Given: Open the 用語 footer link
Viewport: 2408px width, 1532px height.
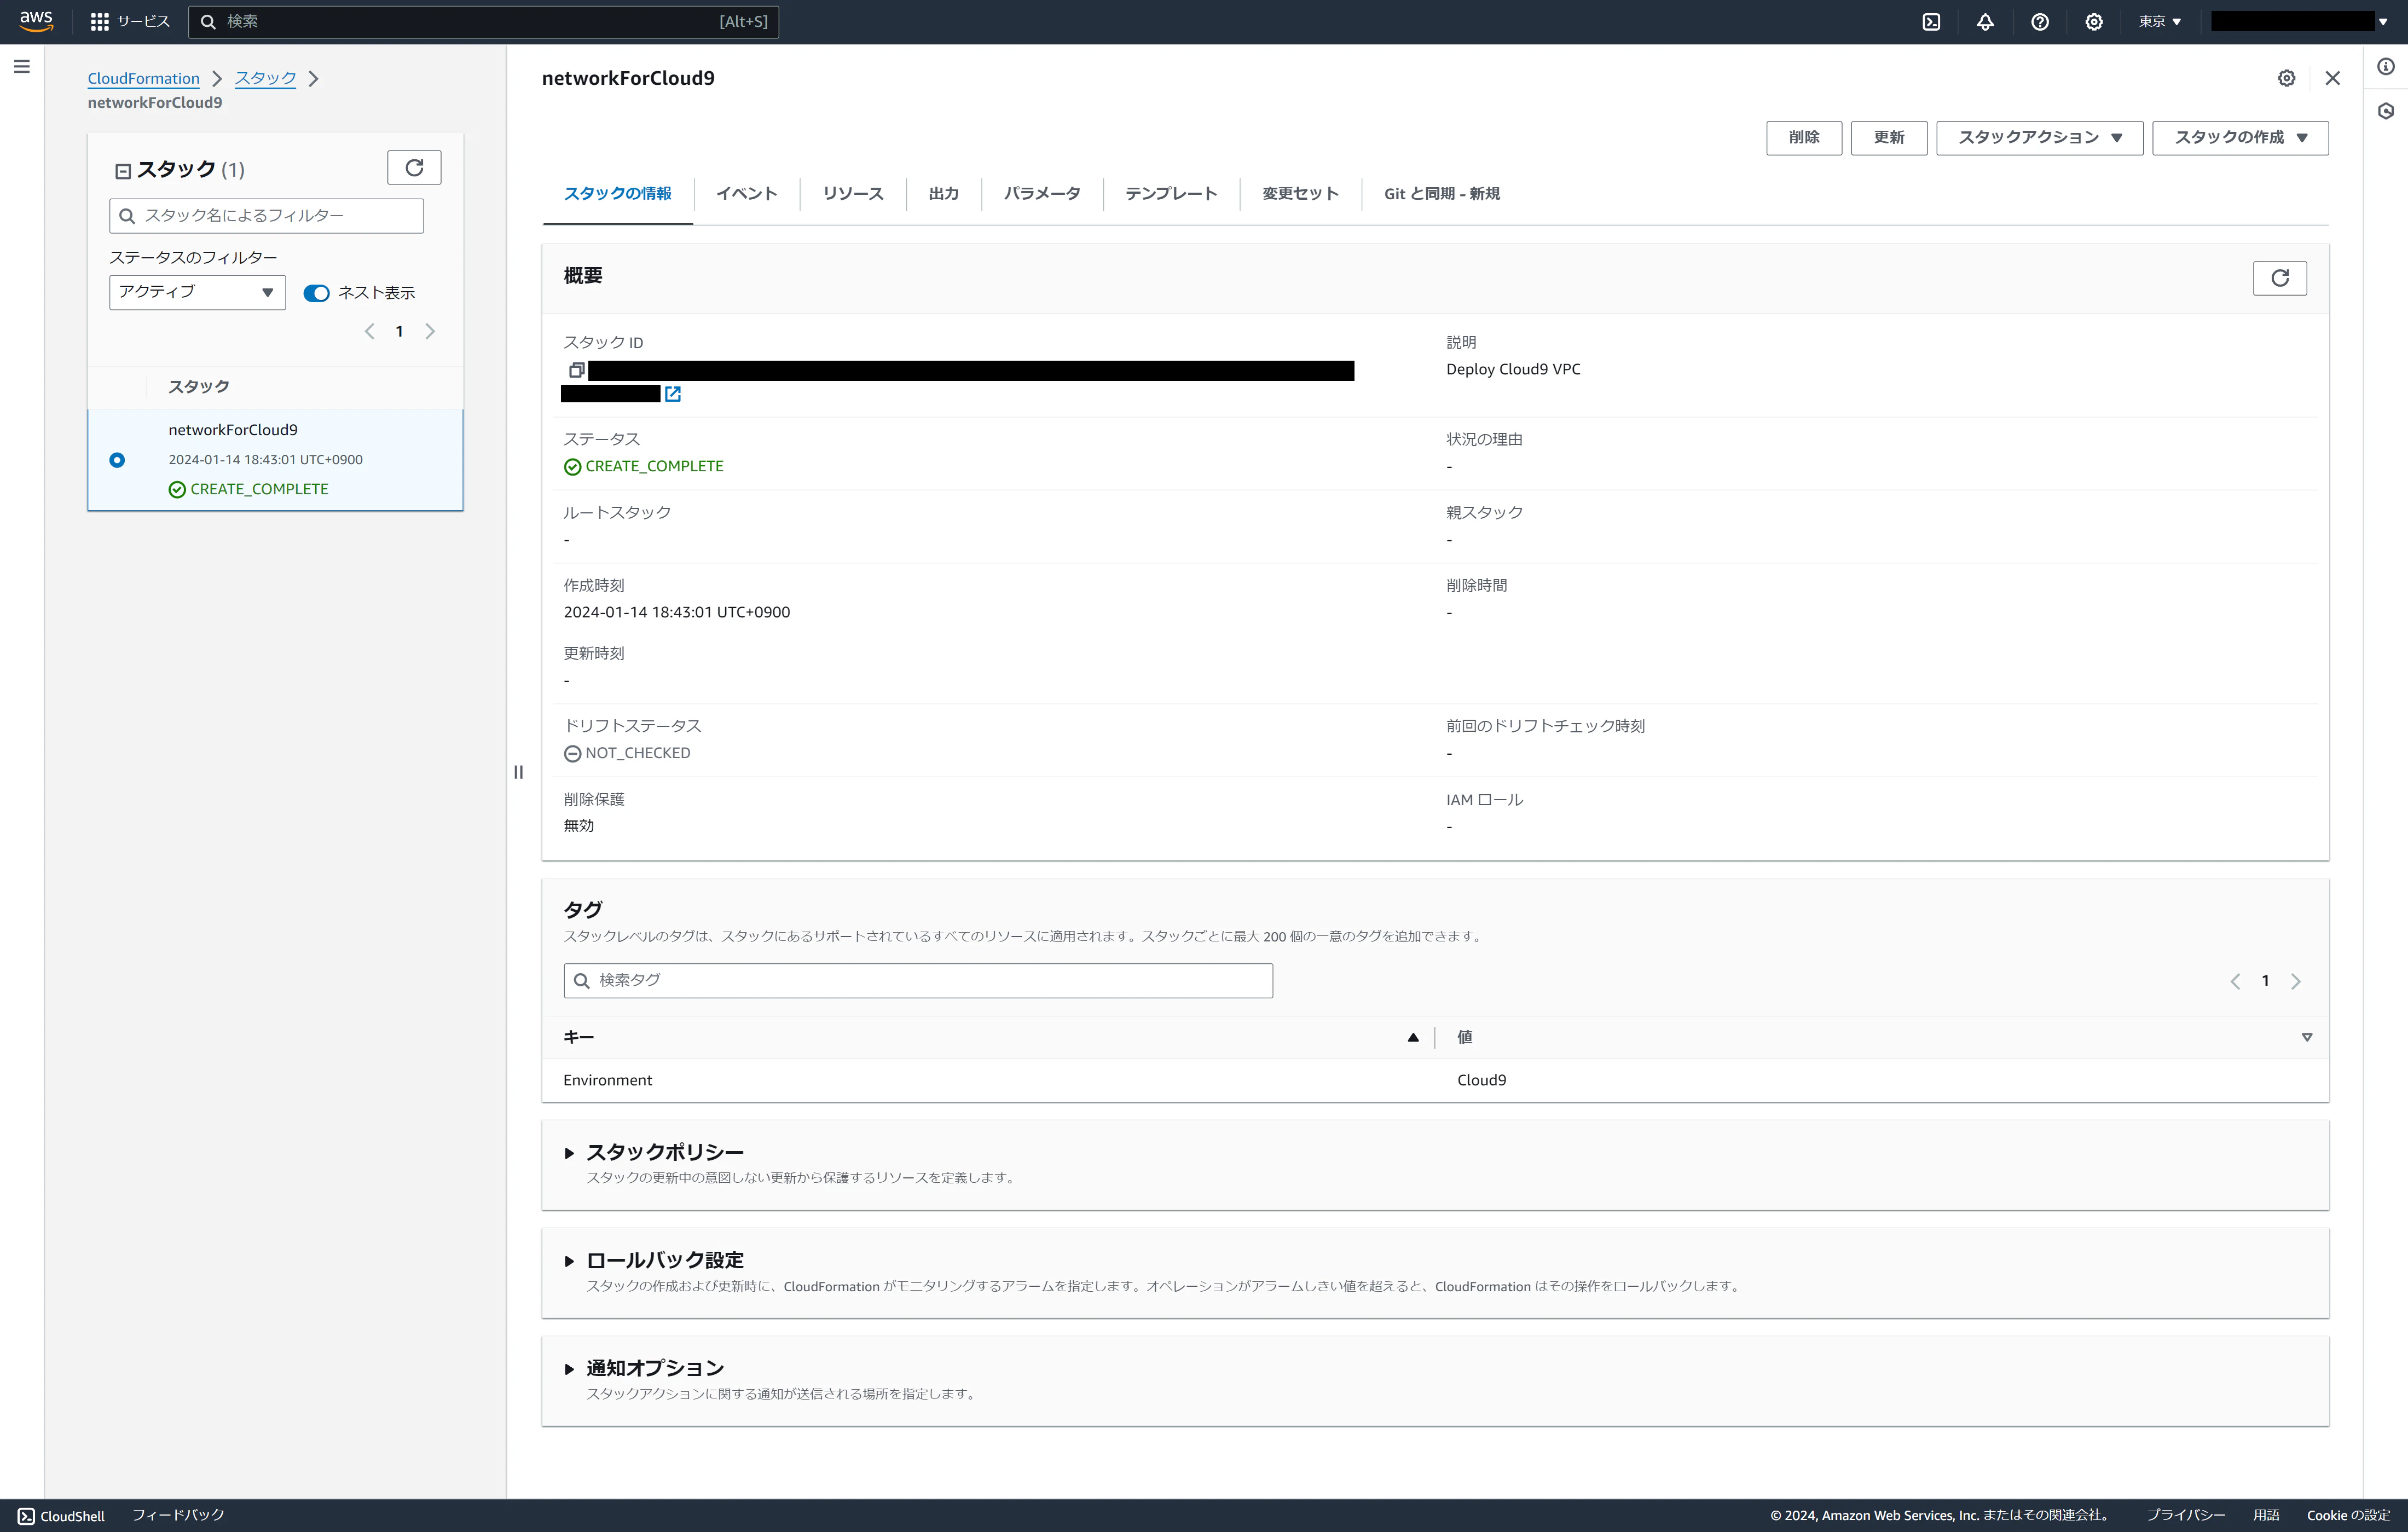Looking at the screenshot, I should coord(2266,1515).
